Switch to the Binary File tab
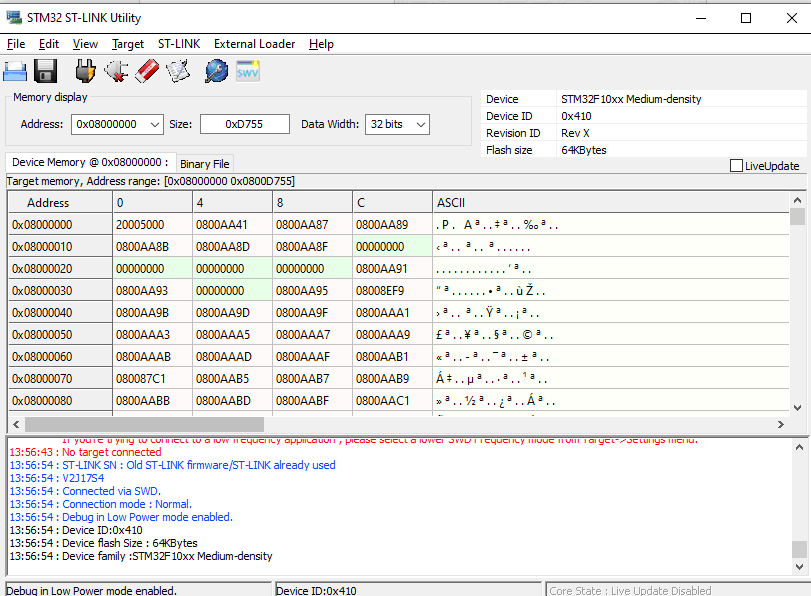Image resolution: width=811 pixels, height=596 pixels. click(x=205, y=164)
